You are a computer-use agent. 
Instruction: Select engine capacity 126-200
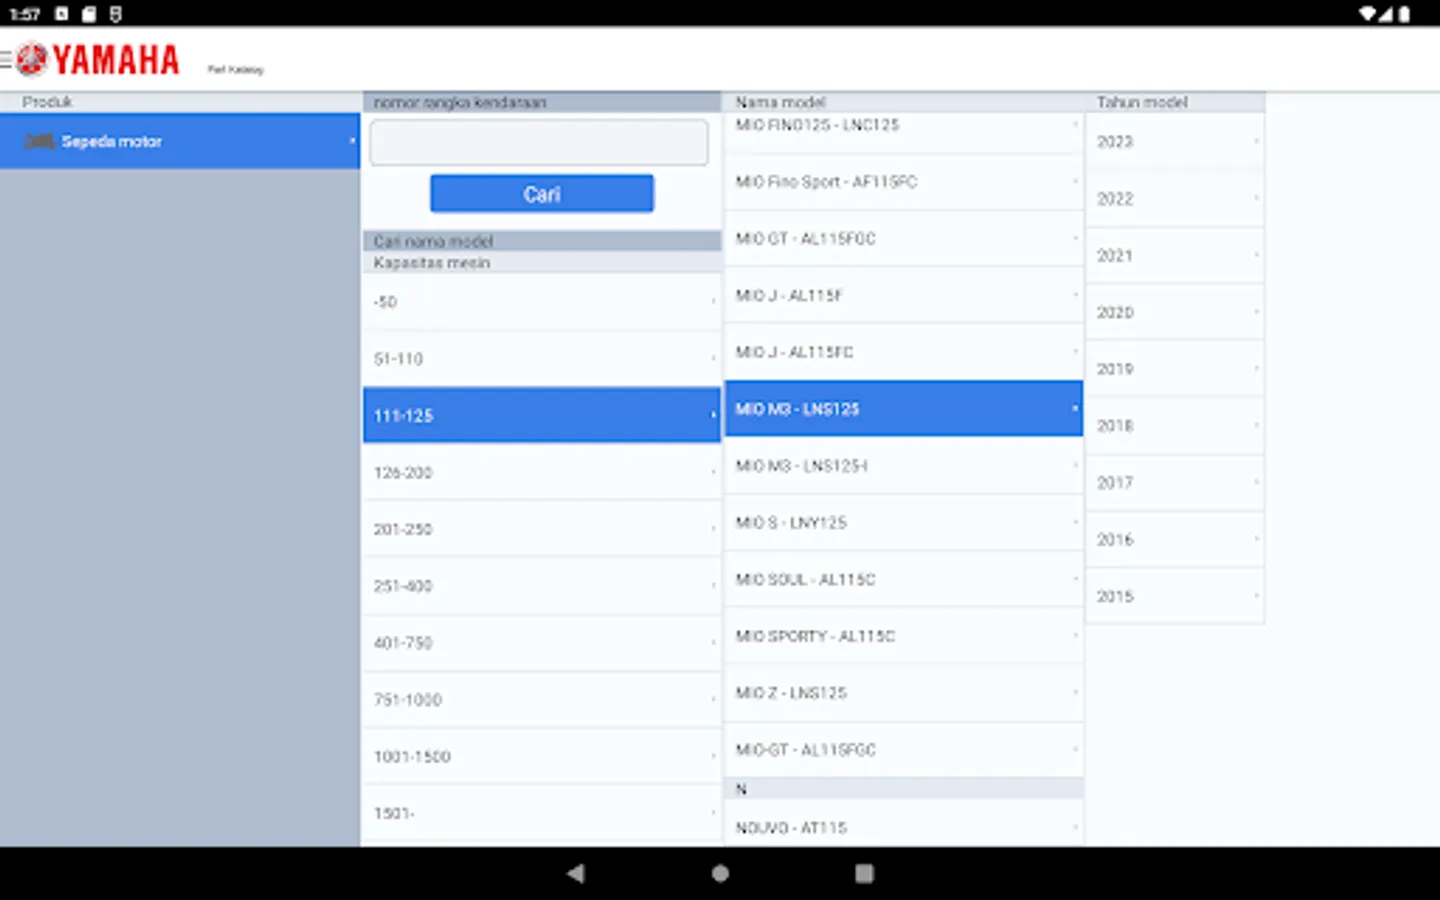(541, 472)
